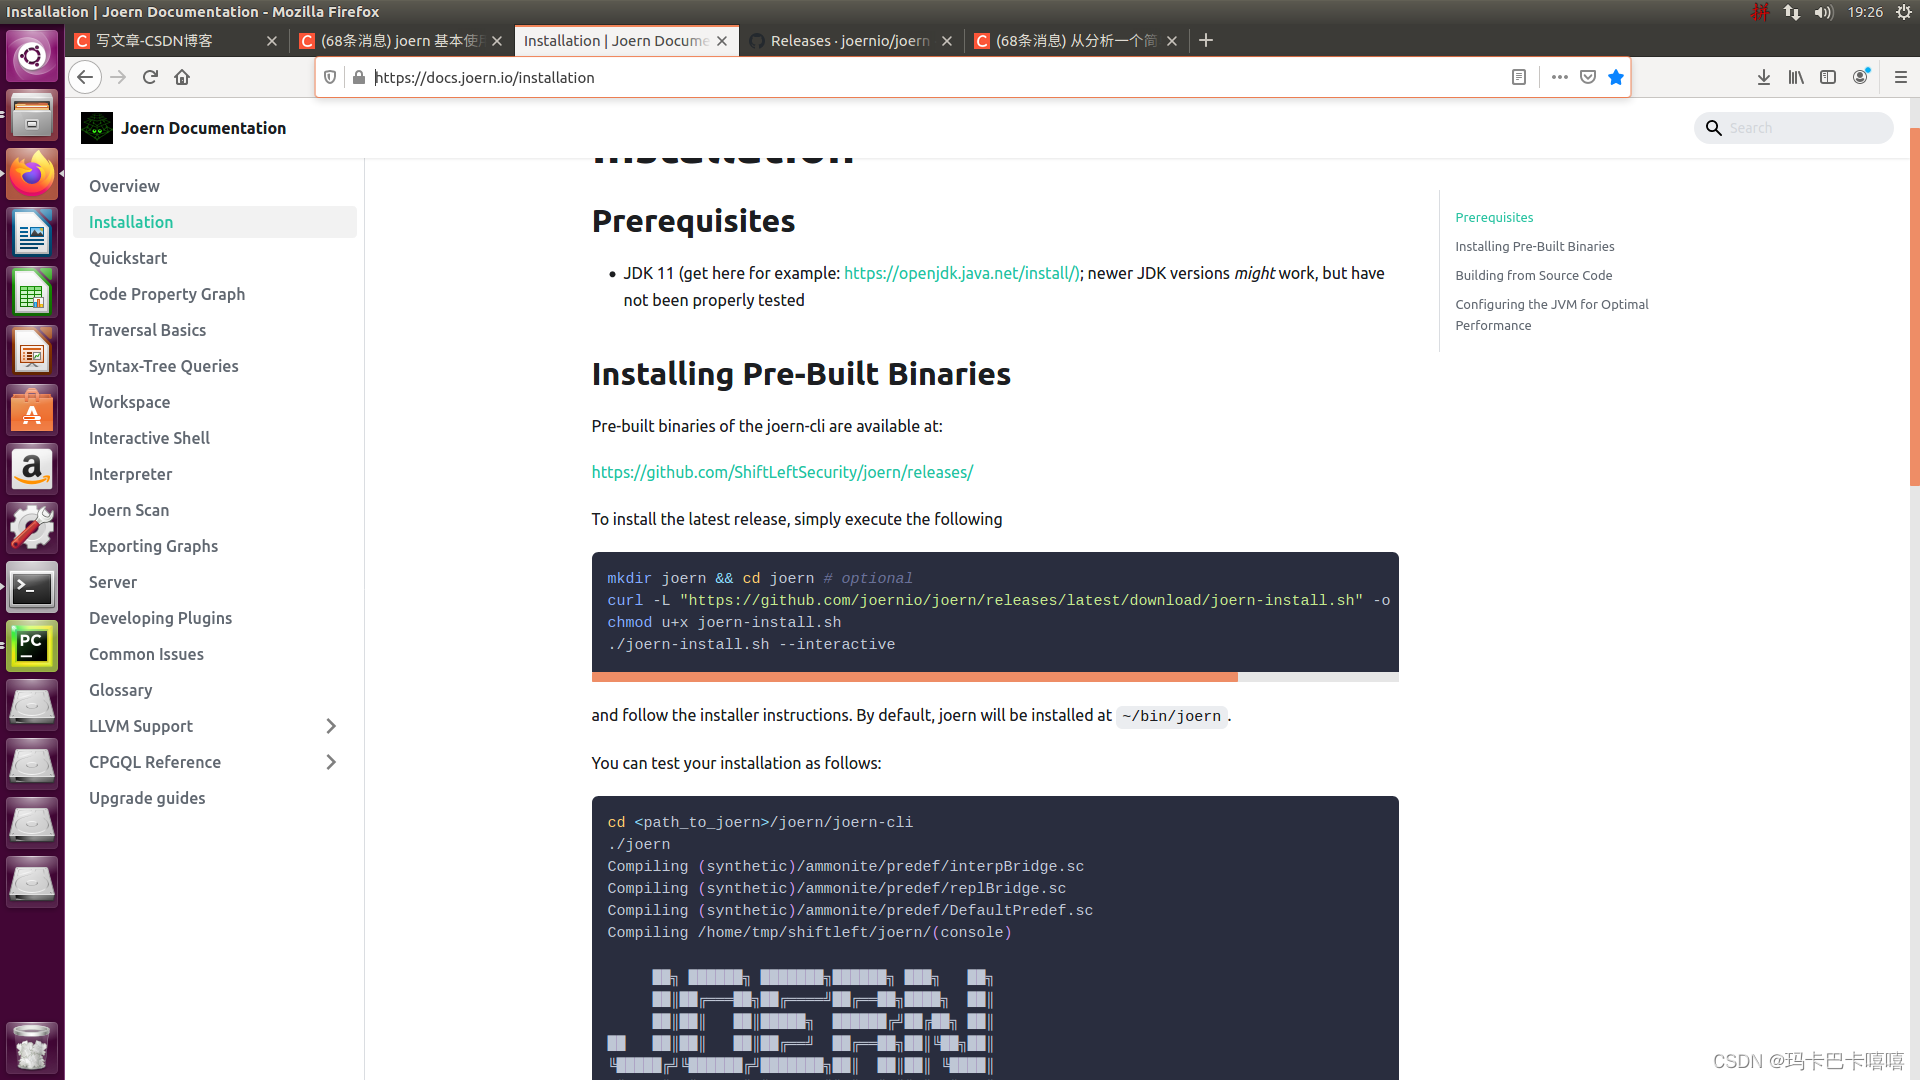Open page actions three-dot menu

point(1559,77)
